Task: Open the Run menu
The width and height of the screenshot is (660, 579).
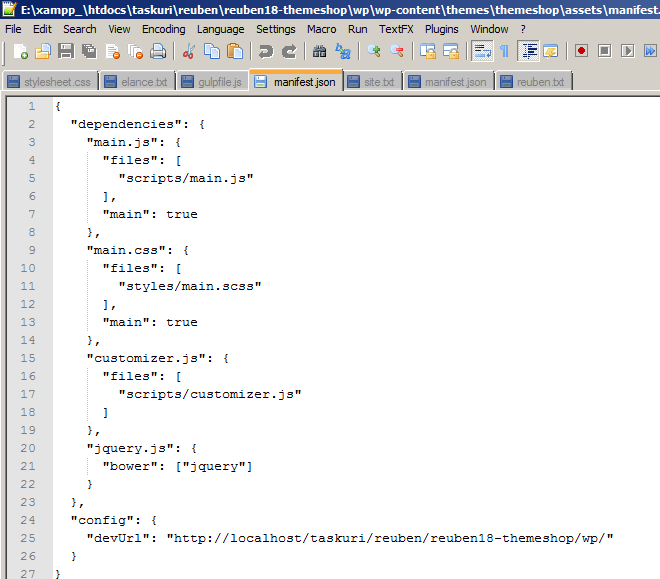Action: [x=357, y=29]
